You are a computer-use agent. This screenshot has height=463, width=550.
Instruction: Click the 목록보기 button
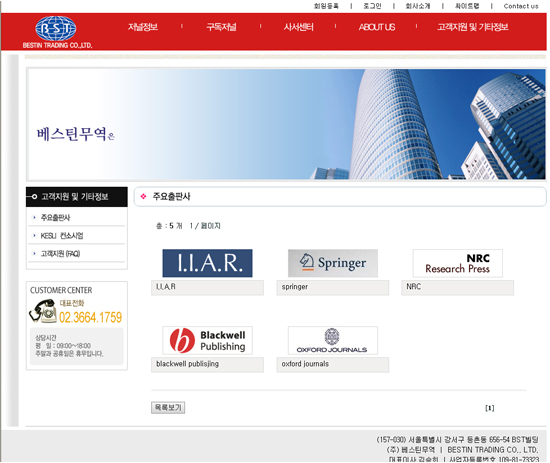coord(168,408)
